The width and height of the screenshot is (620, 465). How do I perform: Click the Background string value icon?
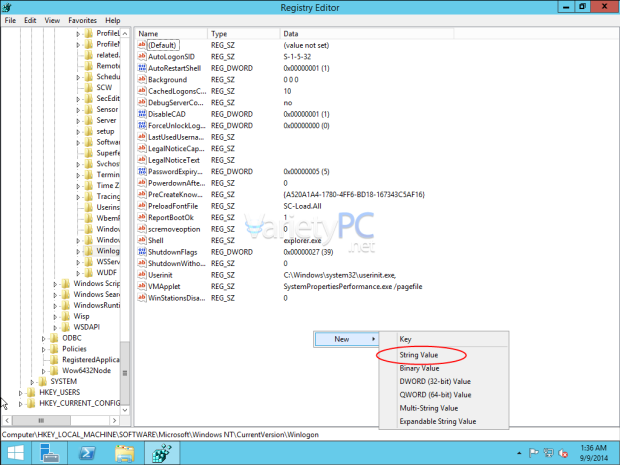(x=142, y=79)
